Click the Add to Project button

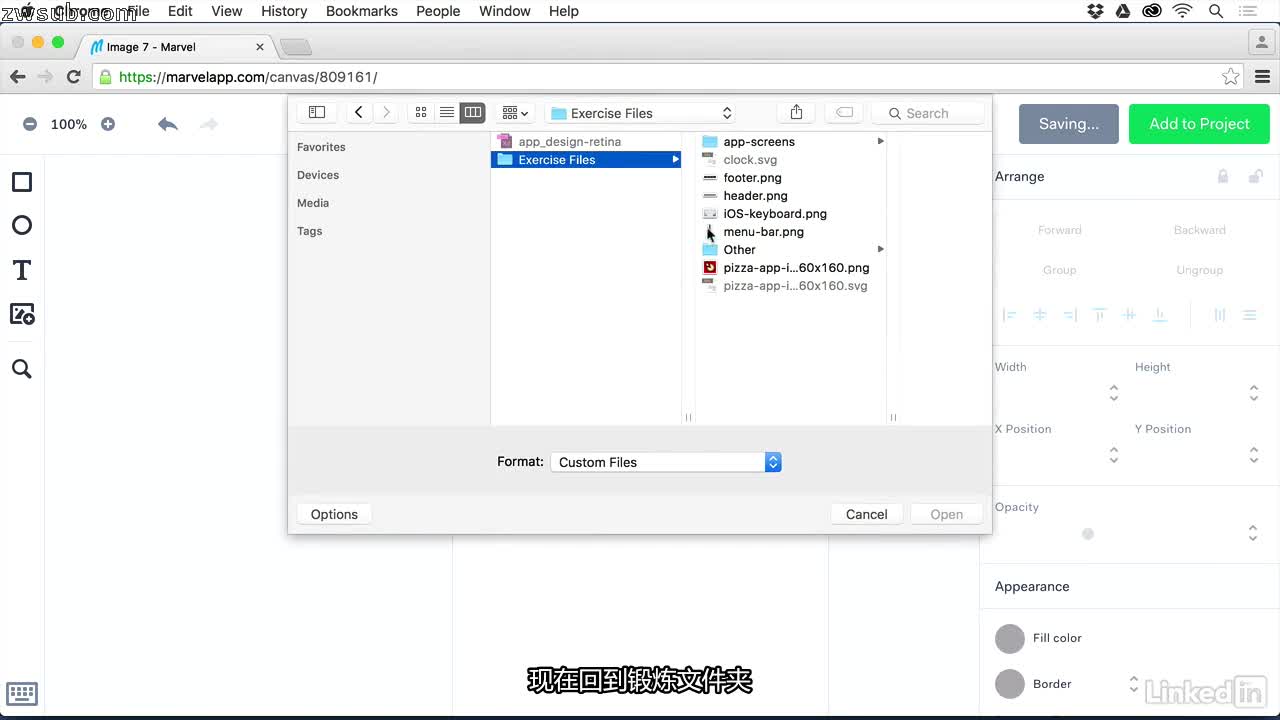pos(1199,124)
